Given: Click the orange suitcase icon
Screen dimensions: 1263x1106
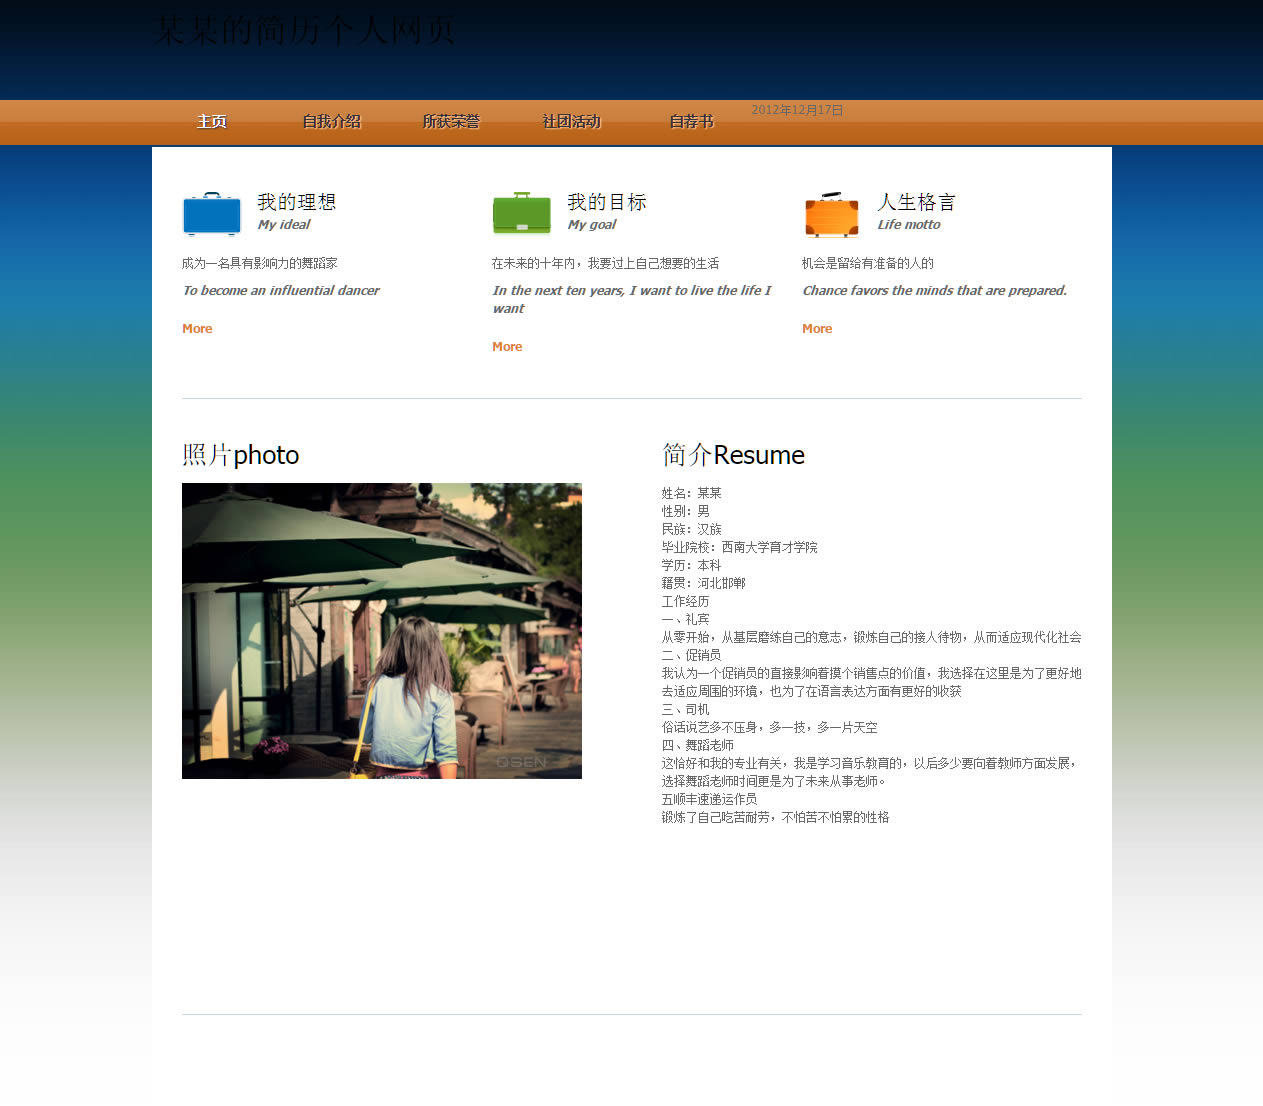Looking at the screenshot, I should point(832,215).
